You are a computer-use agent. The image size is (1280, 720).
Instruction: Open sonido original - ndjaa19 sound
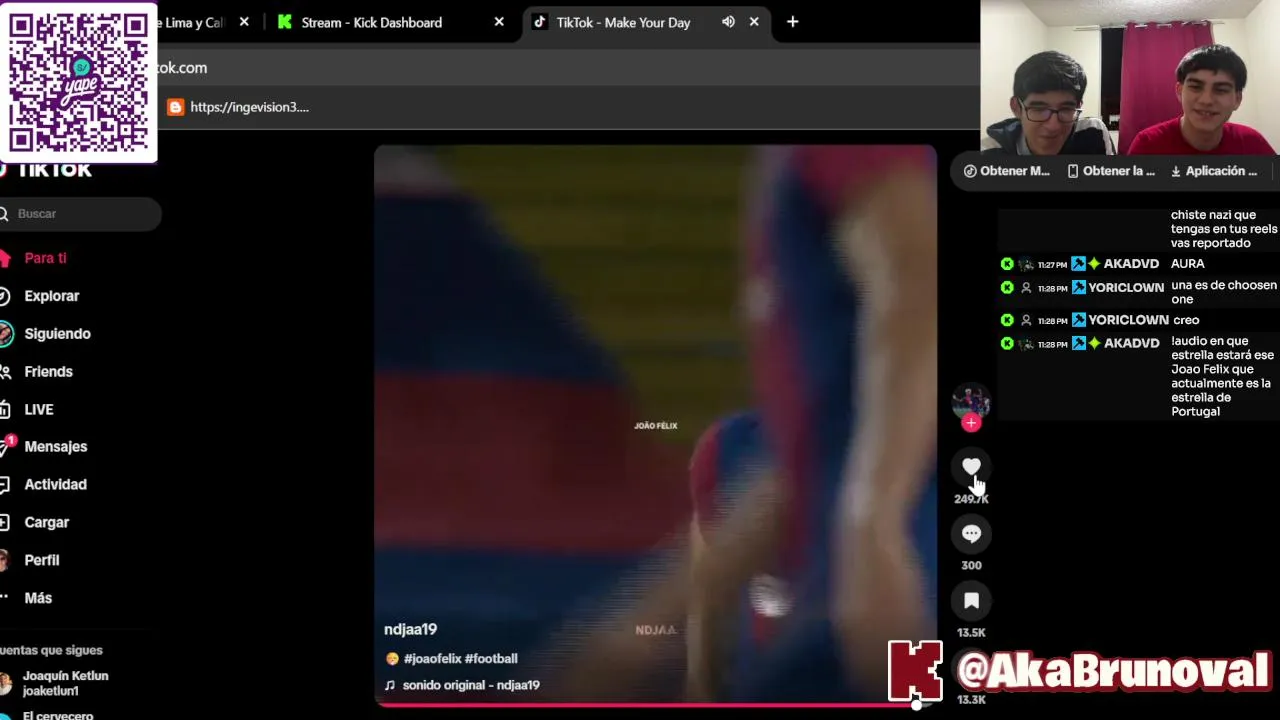coord(470,685)
